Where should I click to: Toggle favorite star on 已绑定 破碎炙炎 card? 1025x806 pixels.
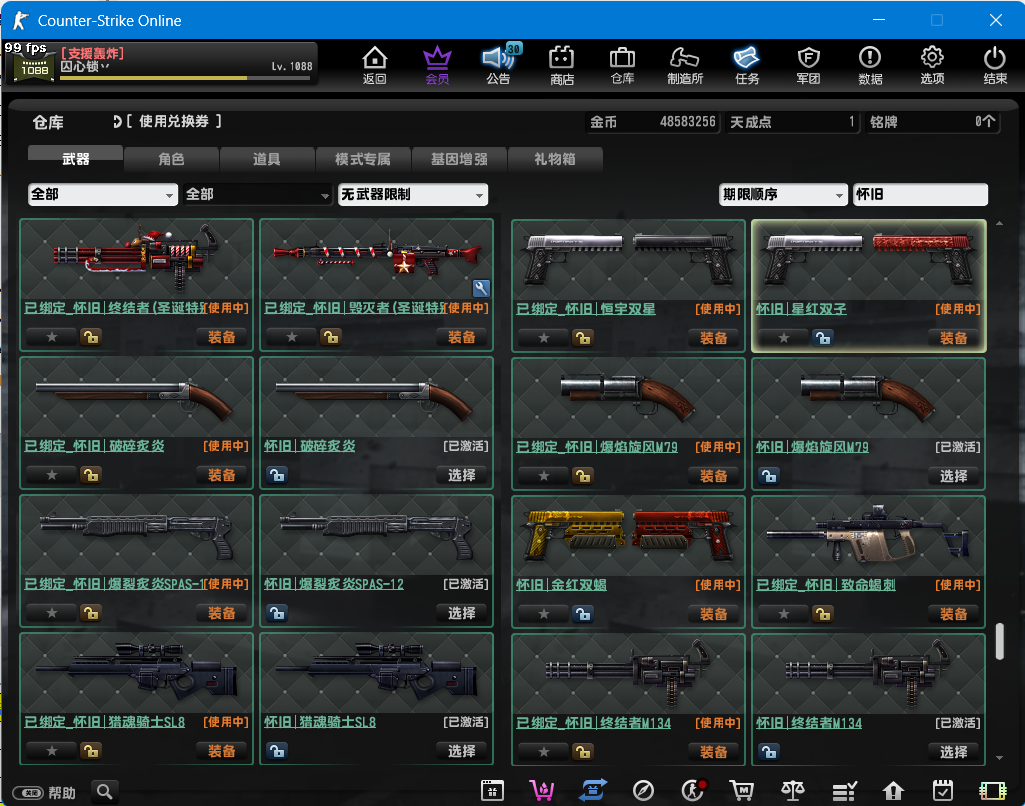click(x=52, y=475)
